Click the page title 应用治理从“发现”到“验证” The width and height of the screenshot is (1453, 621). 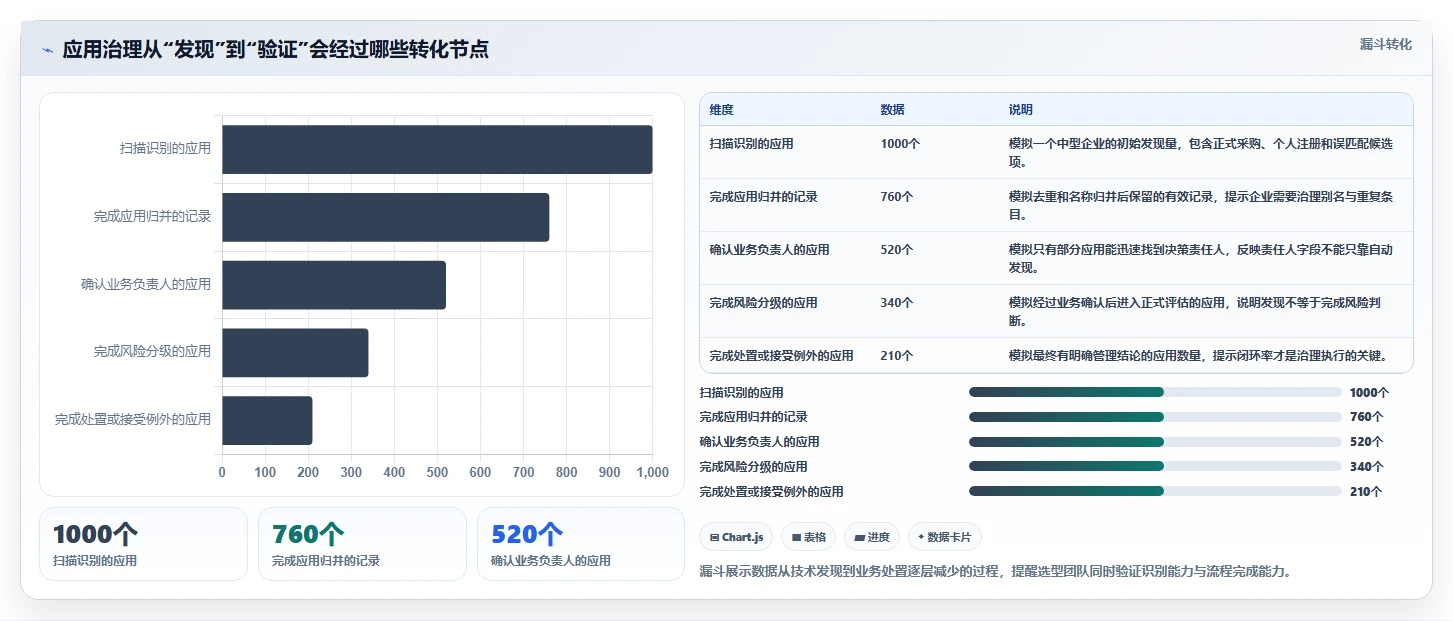coord(276,50)
